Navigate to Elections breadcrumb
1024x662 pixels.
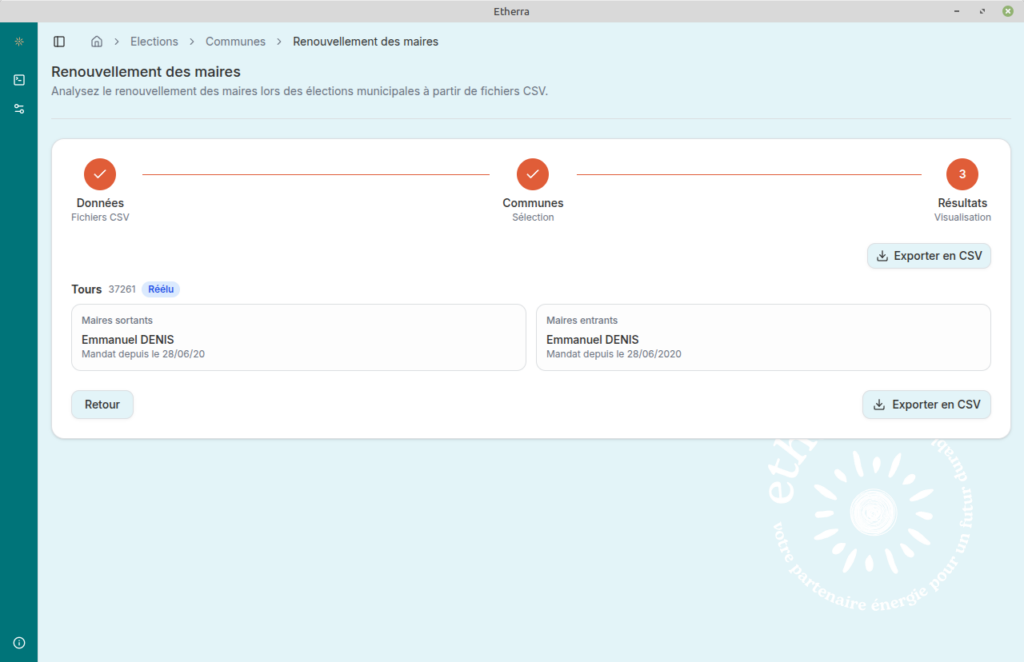(154, 42)
